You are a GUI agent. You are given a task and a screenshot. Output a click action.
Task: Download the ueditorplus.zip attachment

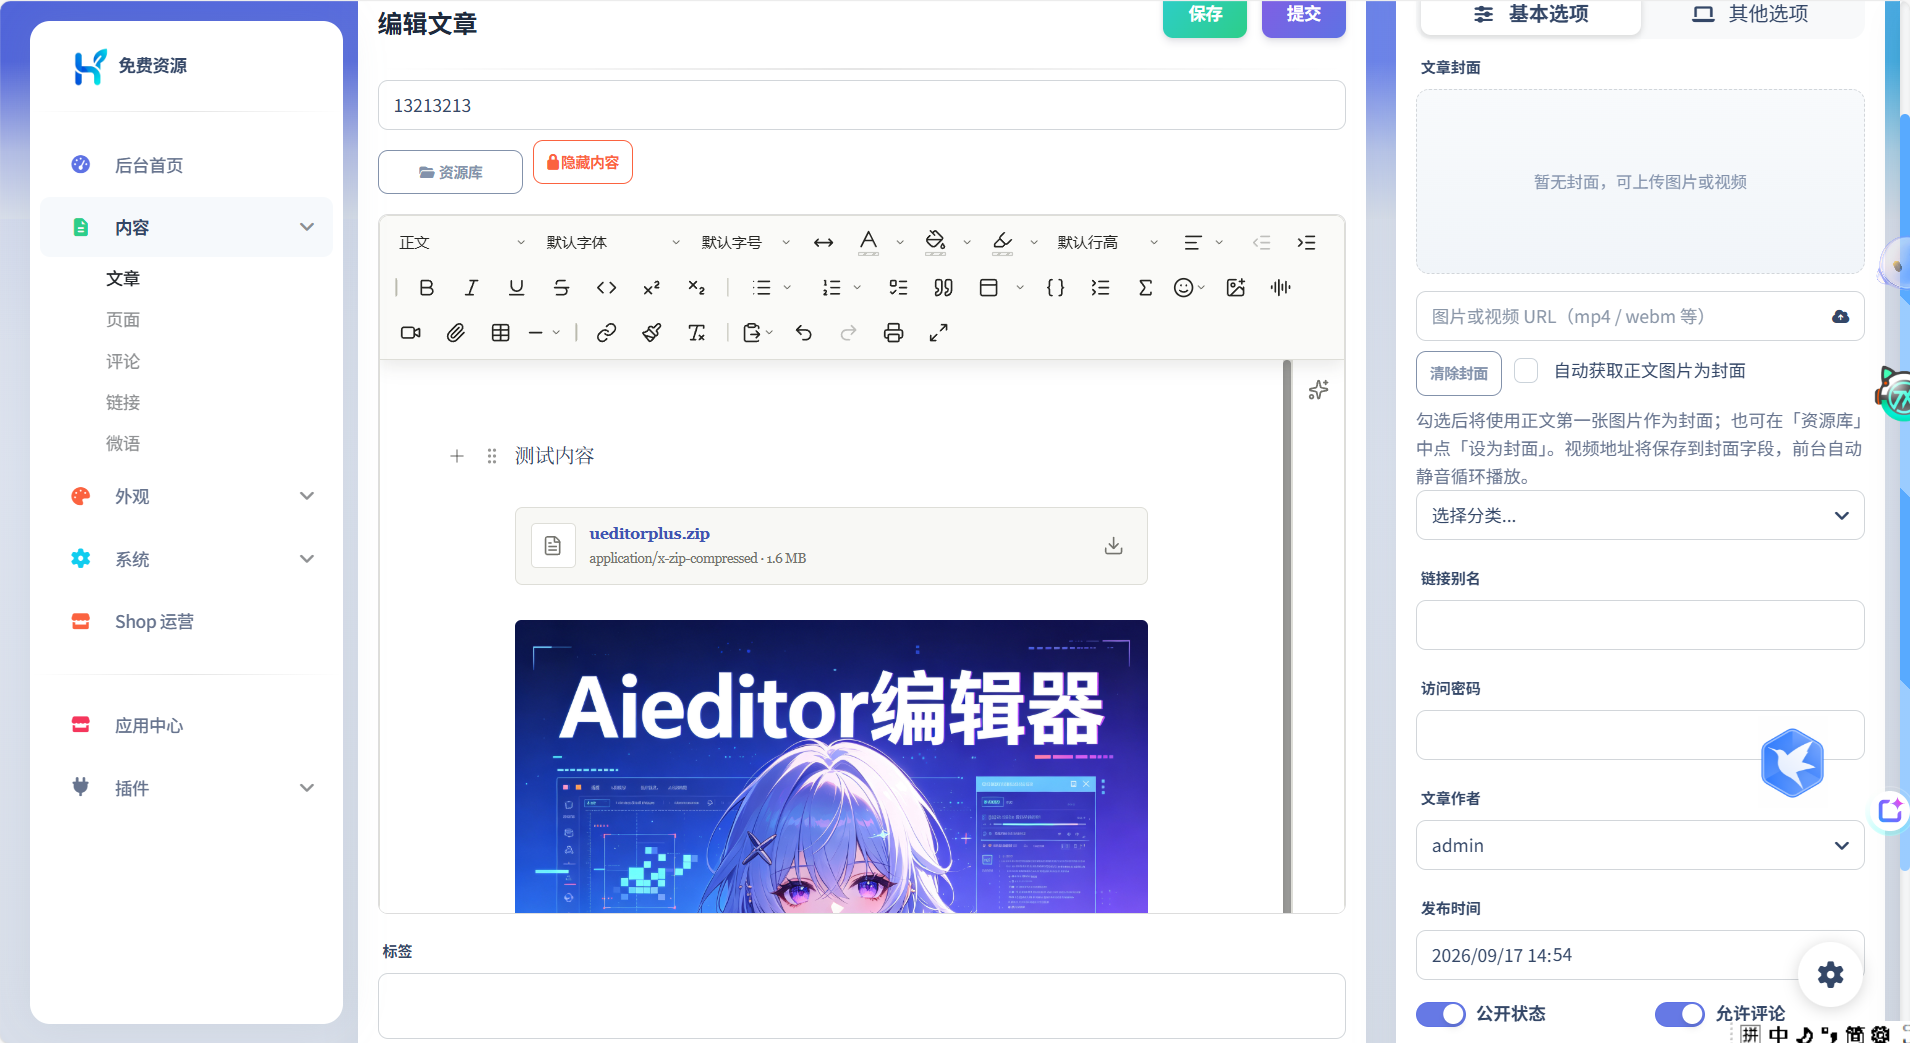1113,546
